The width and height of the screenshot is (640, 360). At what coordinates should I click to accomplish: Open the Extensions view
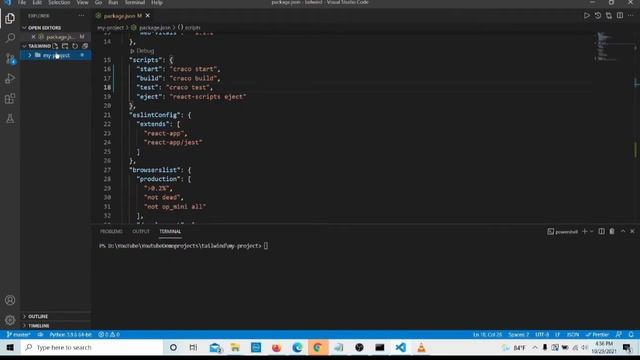10,98
